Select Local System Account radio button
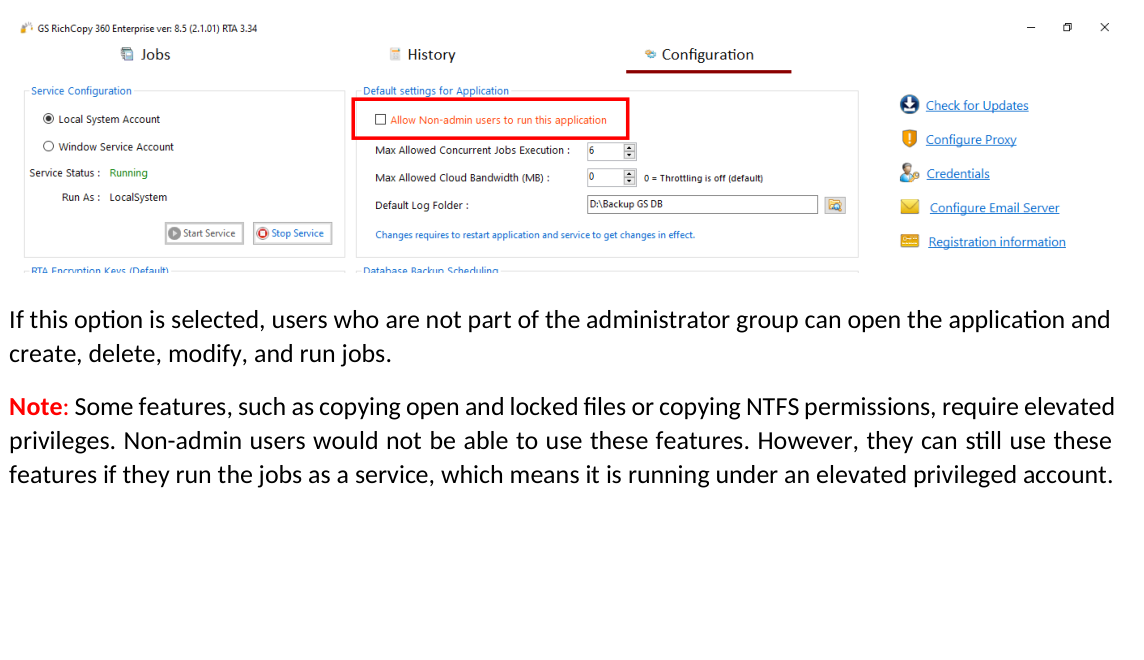 [48, 119]
